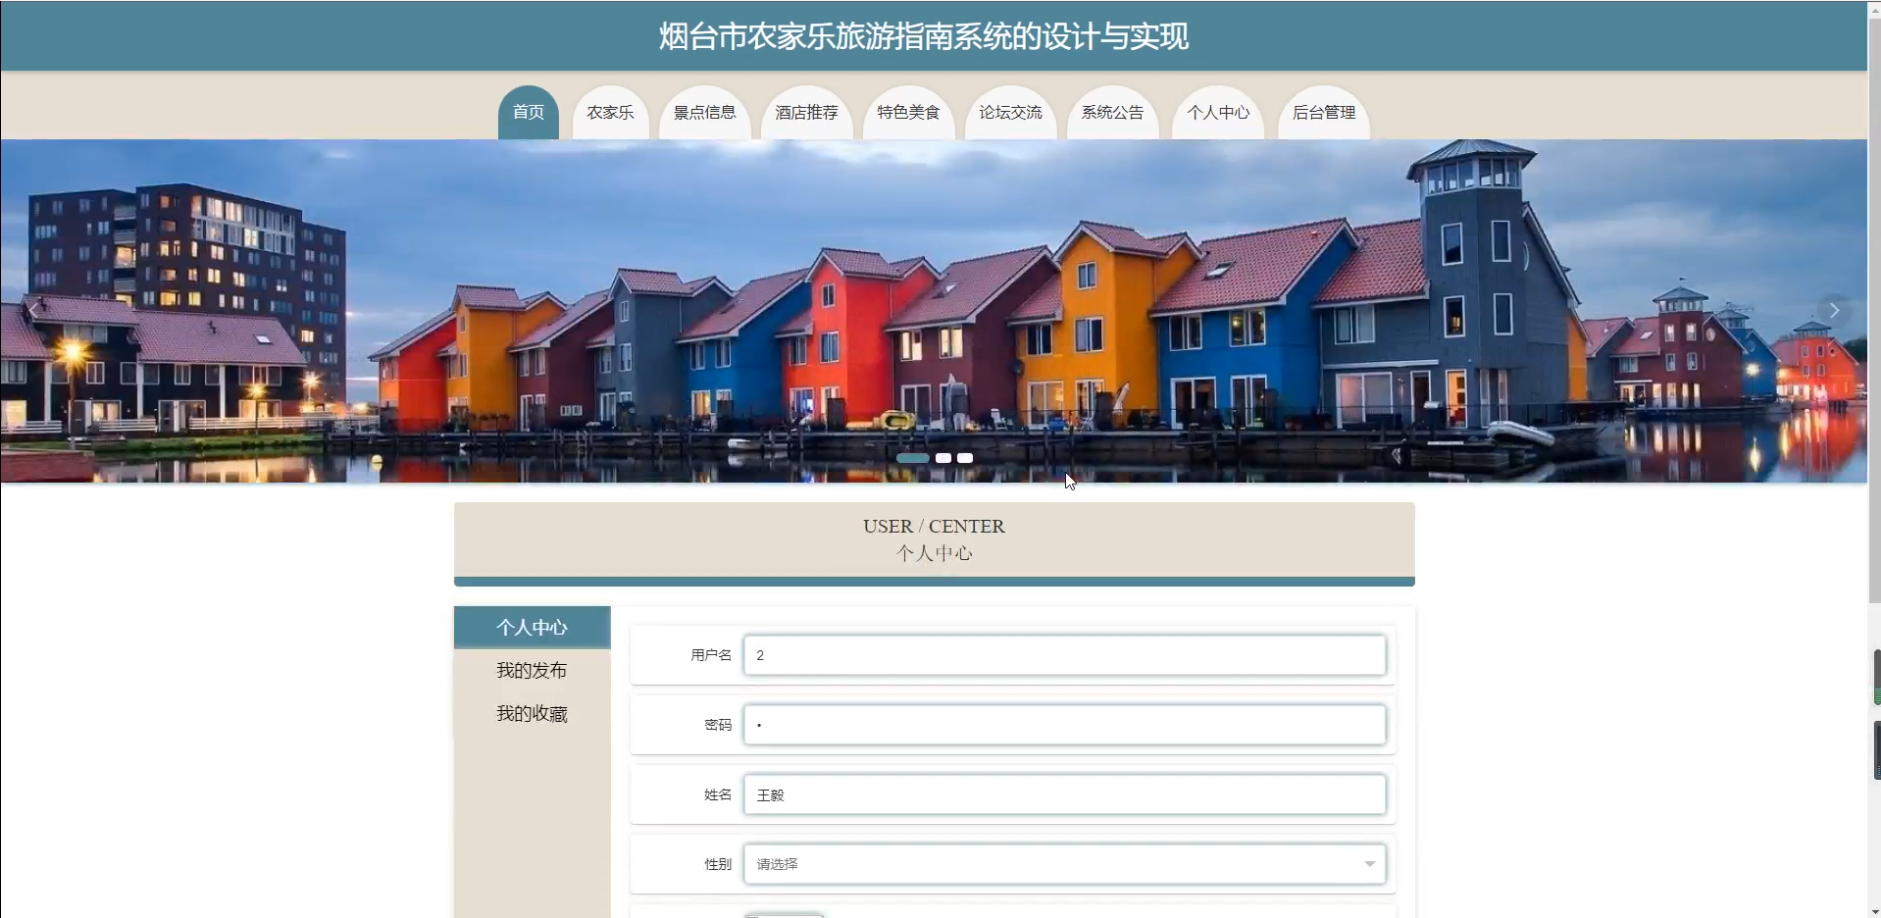Click the carousel next arrow
This screenshot has width=1881, height=918.
(x=1834, y=310)
